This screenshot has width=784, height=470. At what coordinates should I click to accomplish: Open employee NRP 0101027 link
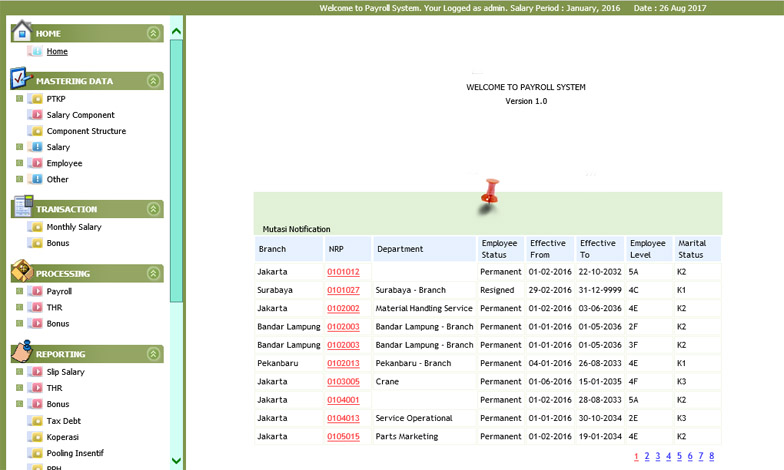[x=343, y=290]
